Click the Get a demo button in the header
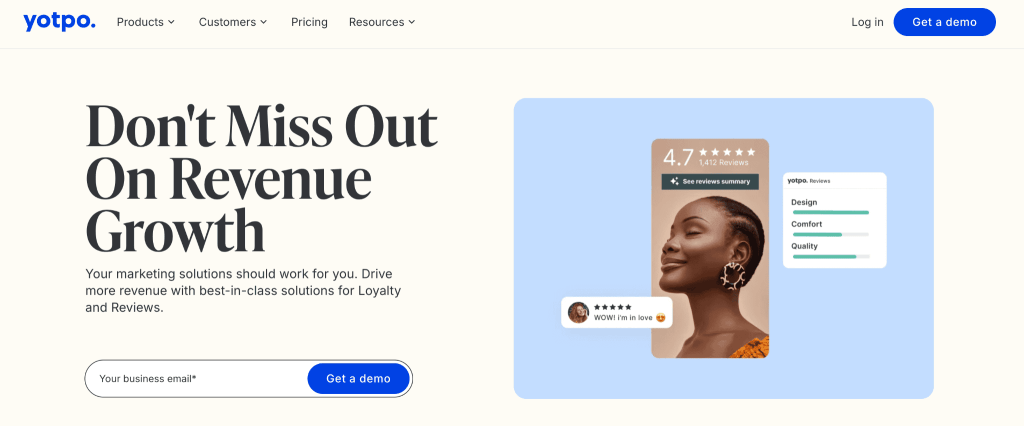Screen dimensions: 1024x426 click(x=944, y=22)
